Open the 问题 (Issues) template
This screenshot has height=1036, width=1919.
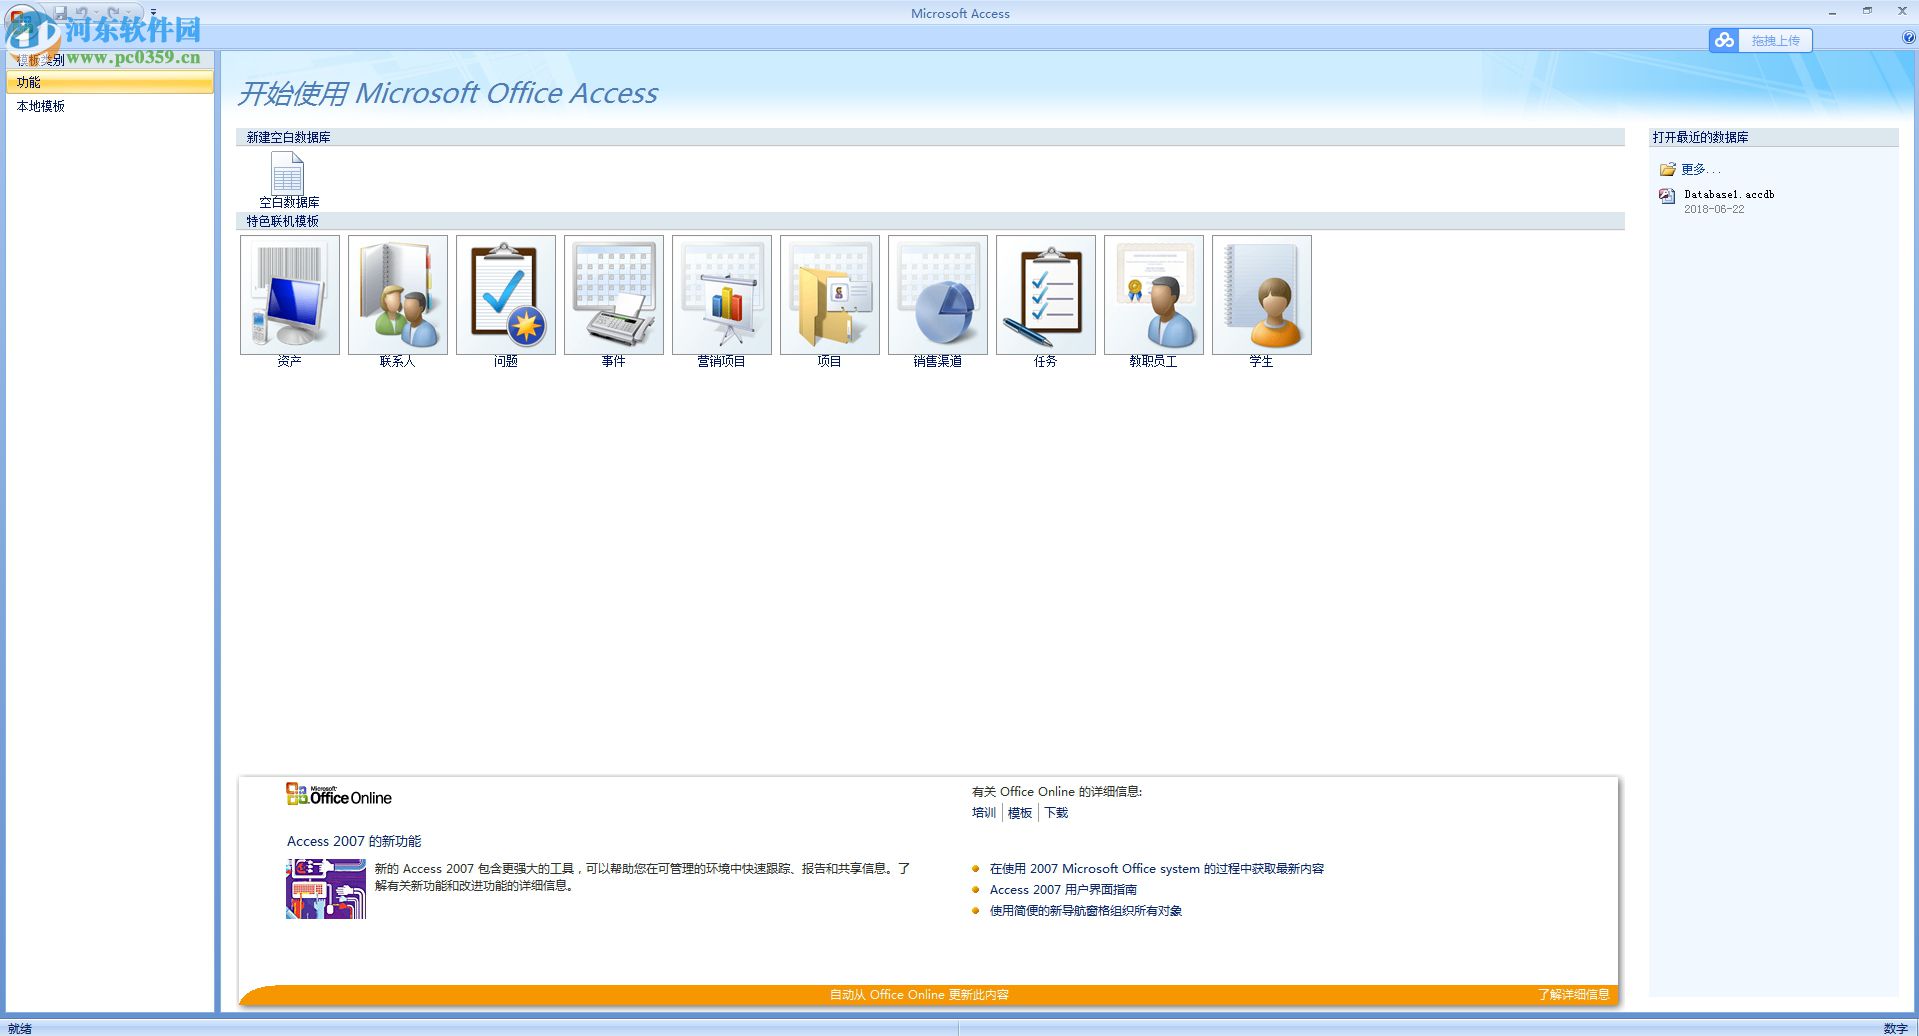pyautogui.click(x=505, y=294)
